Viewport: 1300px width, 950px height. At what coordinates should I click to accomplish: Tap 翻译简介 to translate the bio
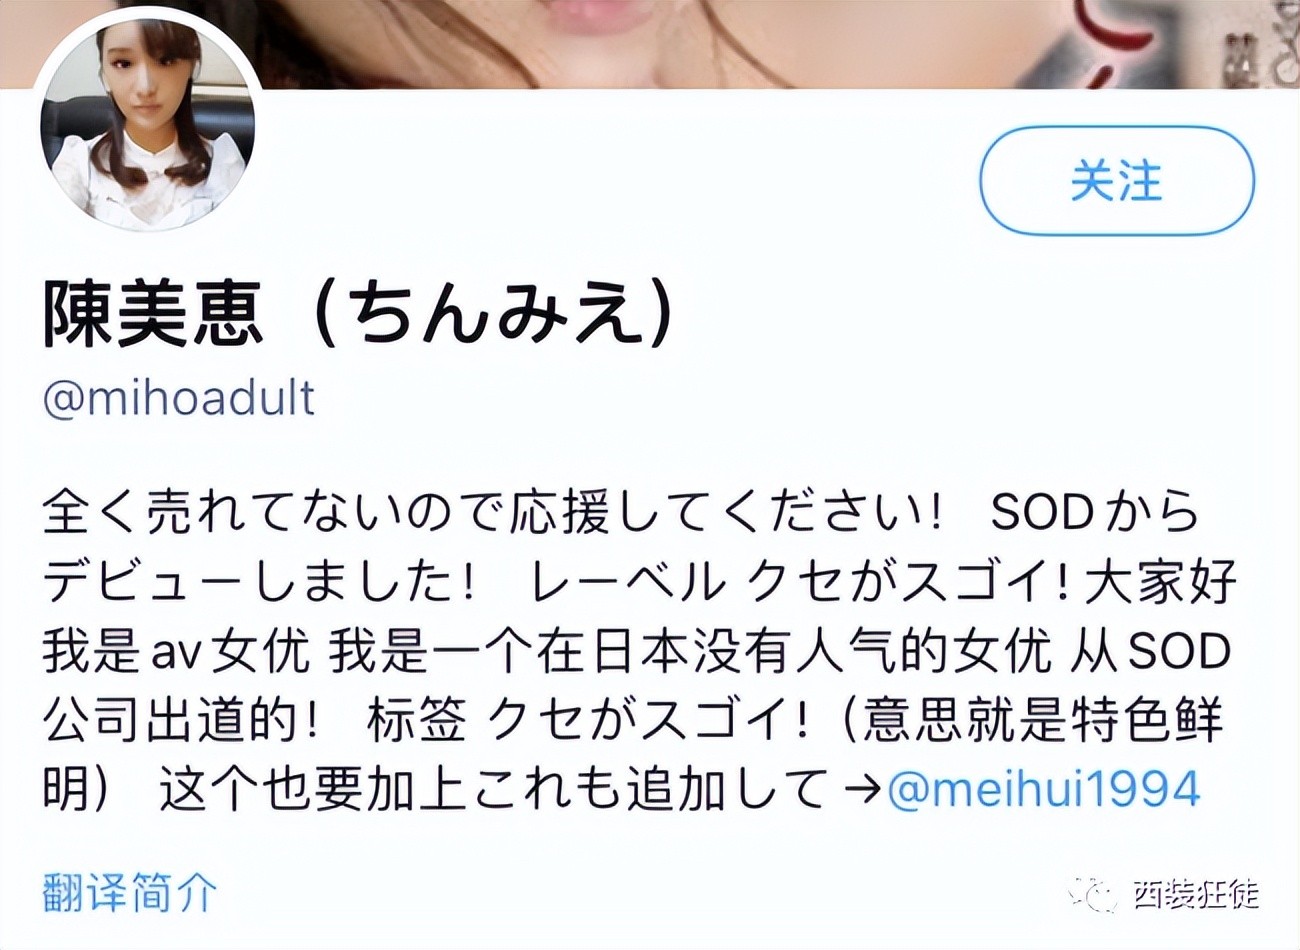tap(129, 891)
